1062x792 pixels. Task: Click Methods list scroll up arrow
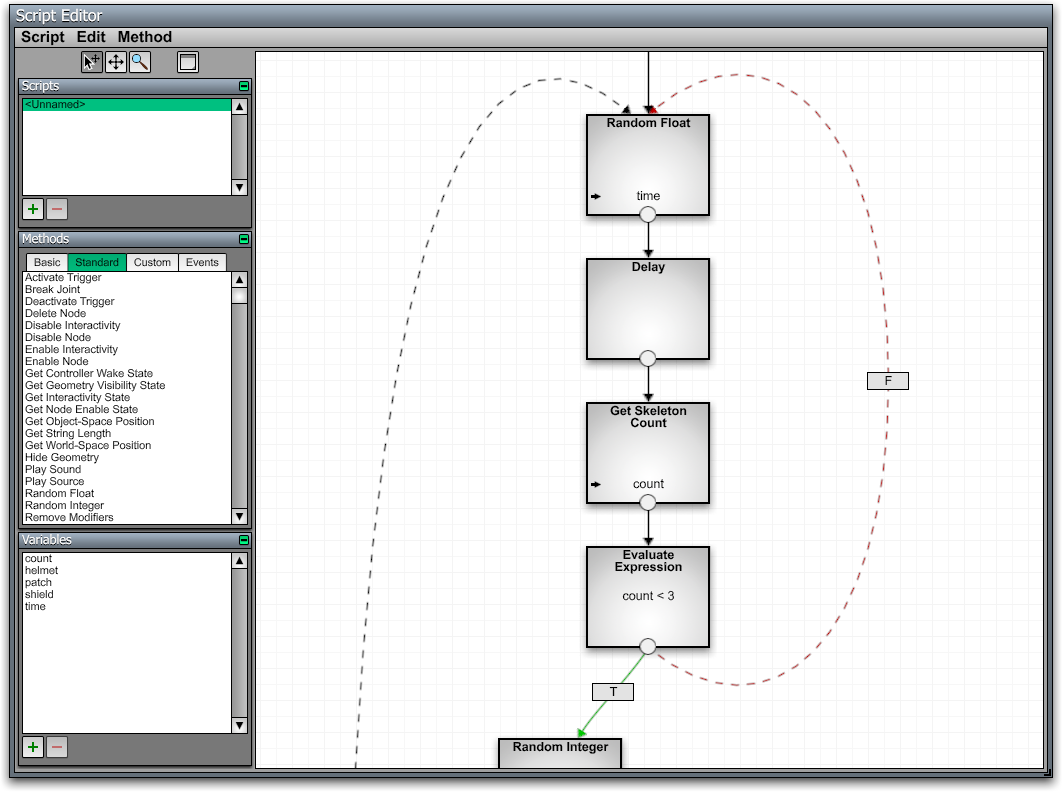[x=239, y=279]
